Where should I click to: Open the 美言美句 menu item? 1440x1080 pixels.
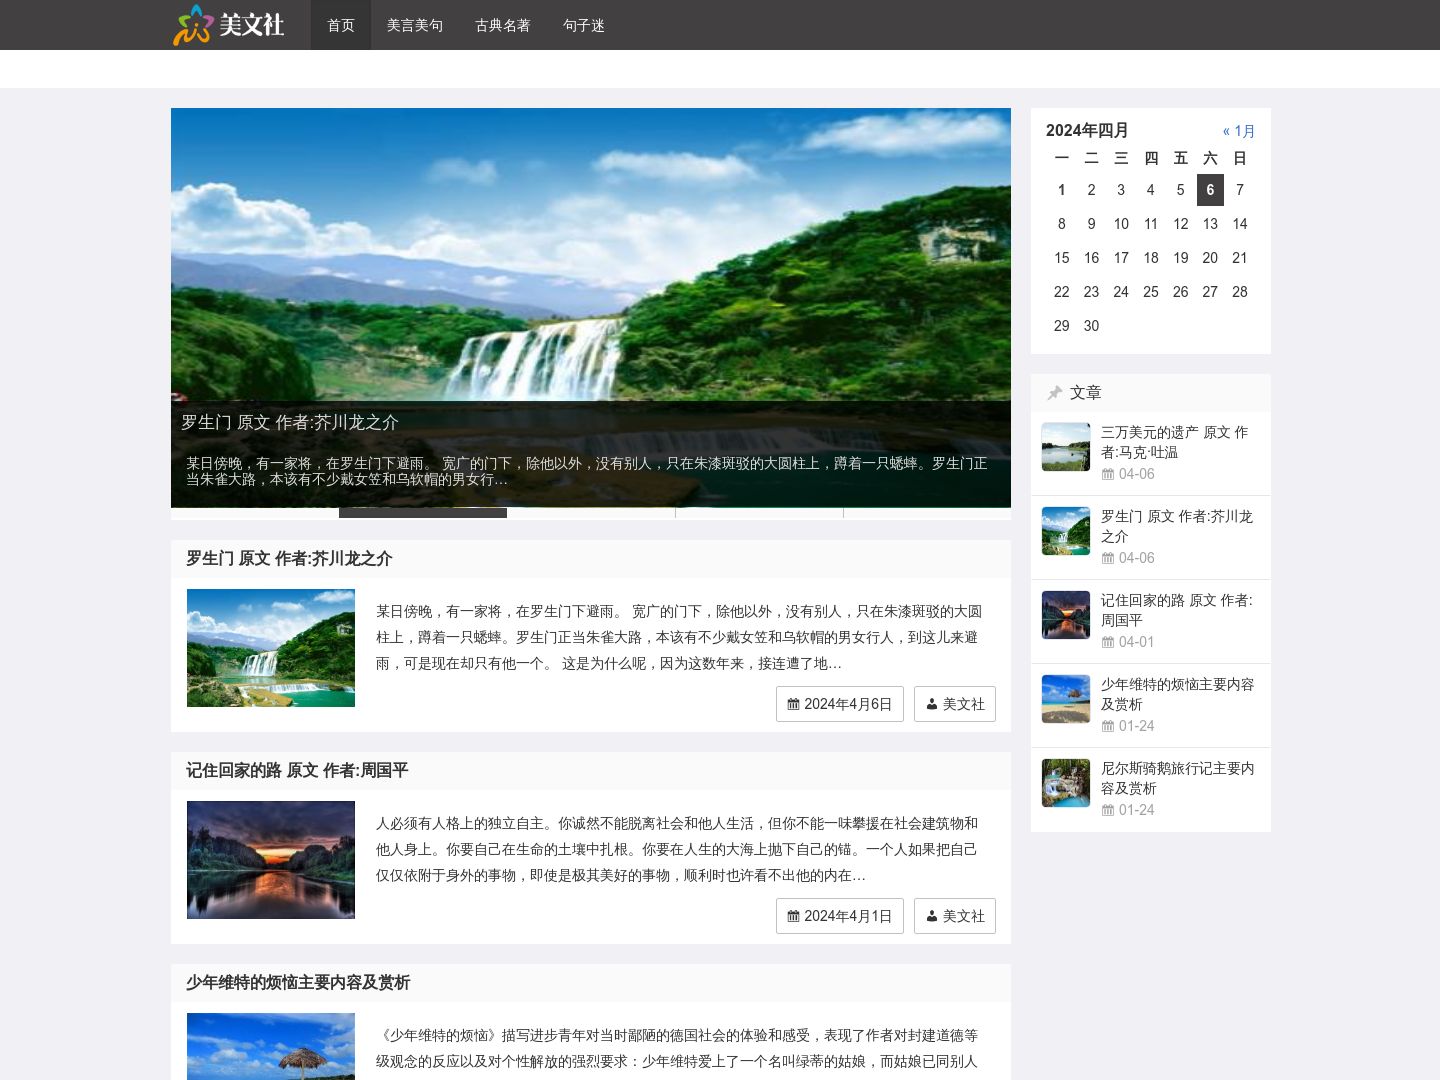415,25
